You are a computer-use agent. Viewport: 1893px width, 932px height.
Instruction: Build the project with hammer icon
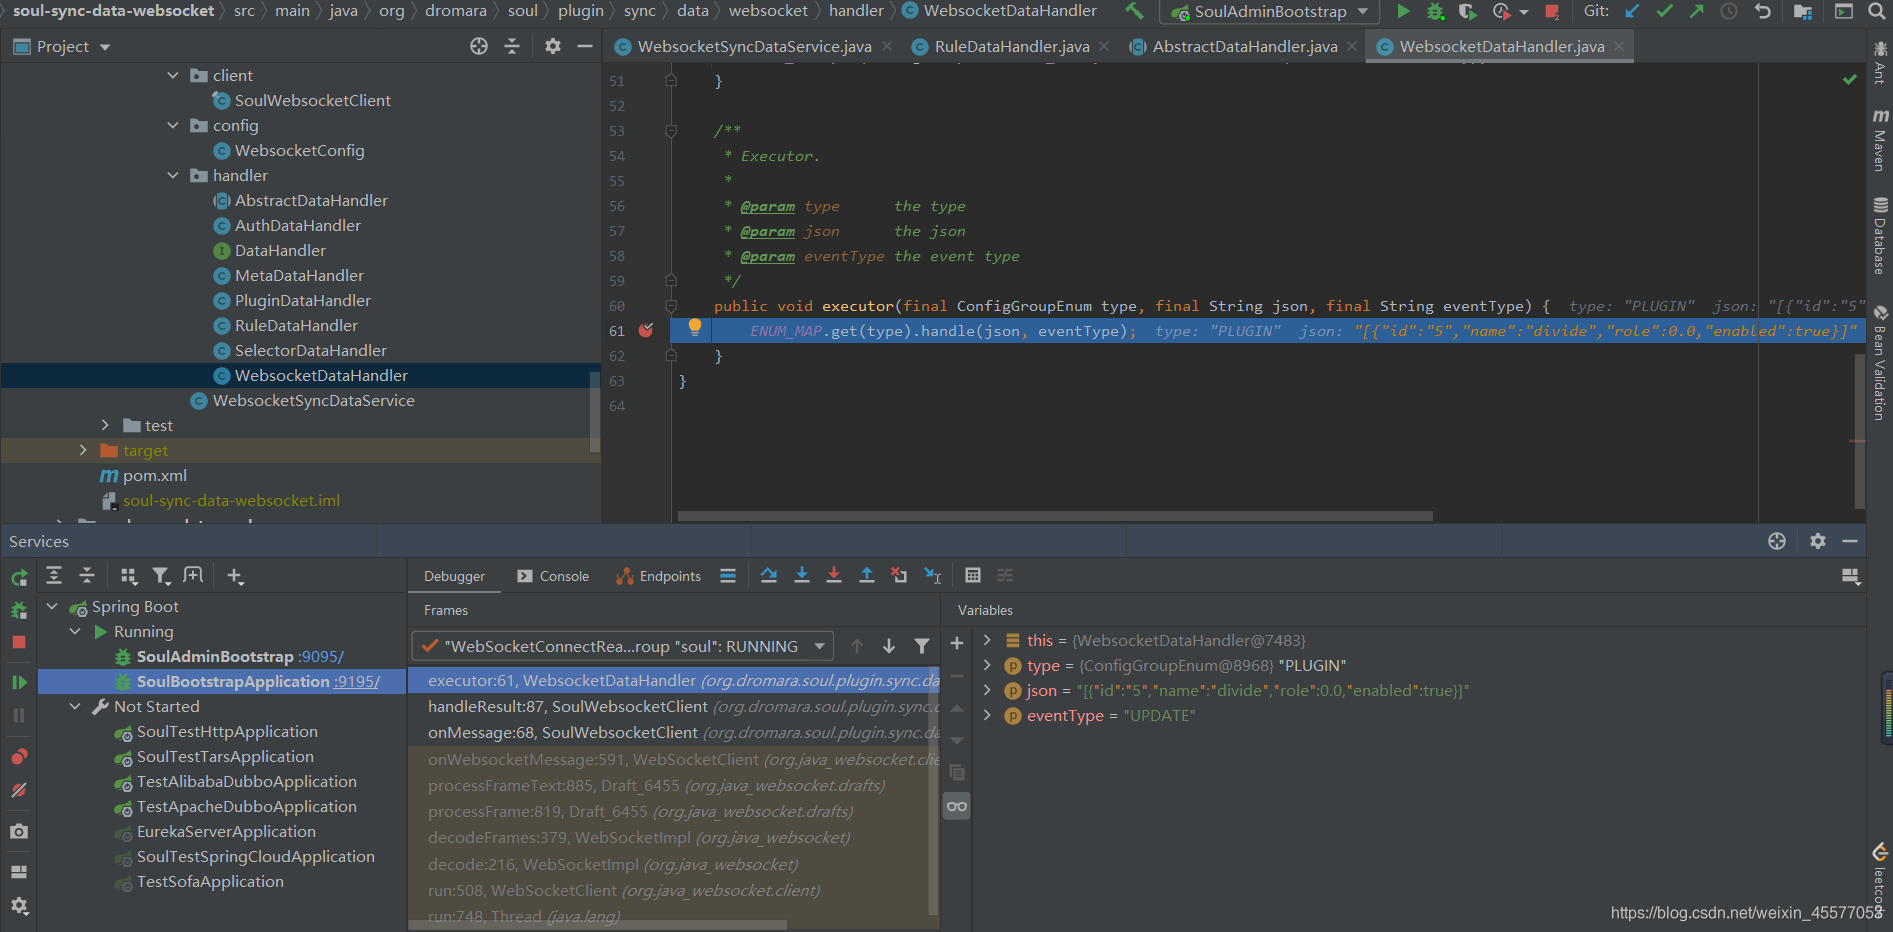pyautogui.click(x=1134, y=11)
